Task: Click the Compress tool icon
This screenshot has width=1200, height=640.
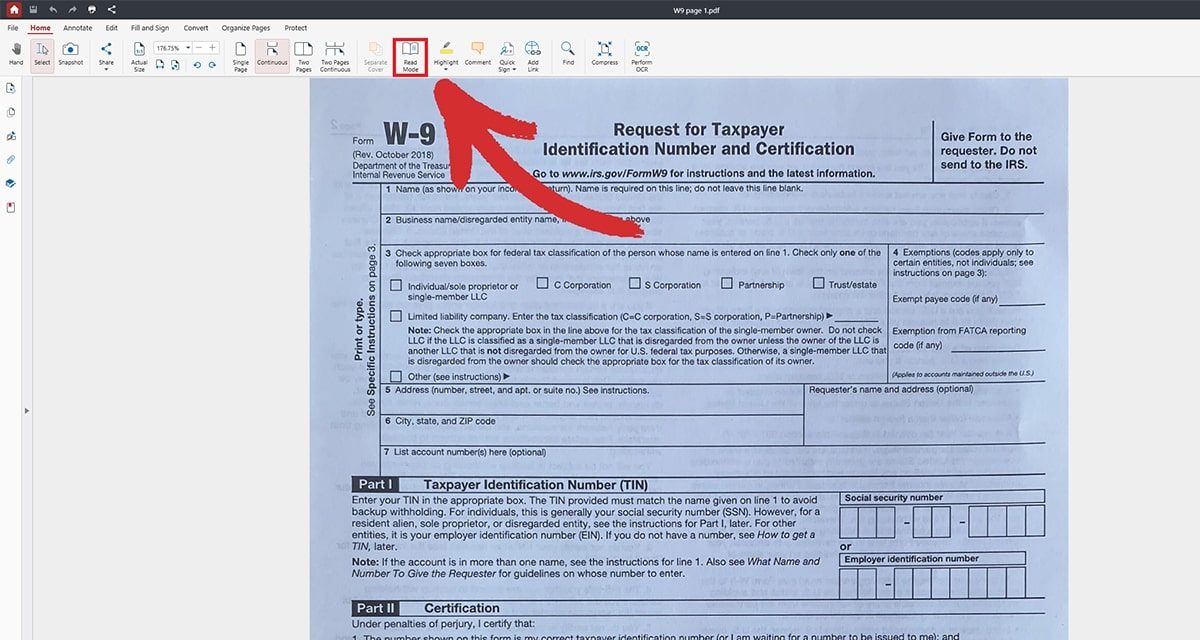Action: 604,53
